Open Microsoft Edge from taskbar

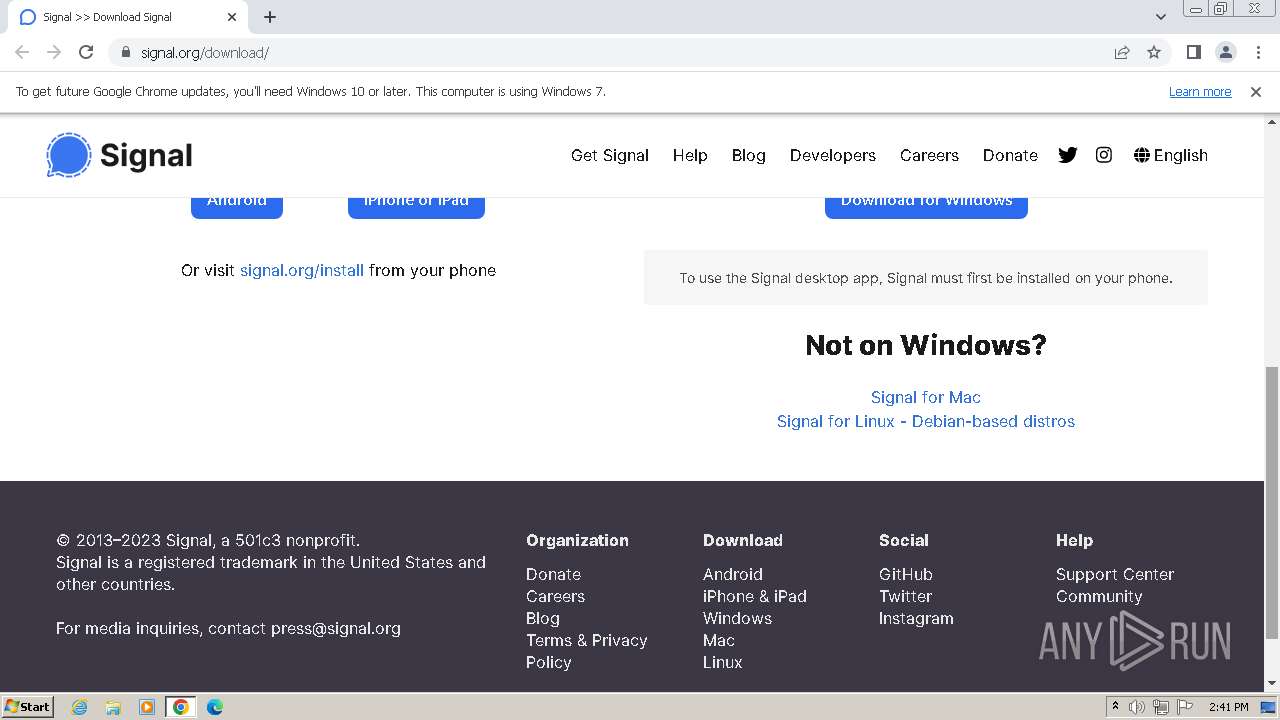pos(214,707)
